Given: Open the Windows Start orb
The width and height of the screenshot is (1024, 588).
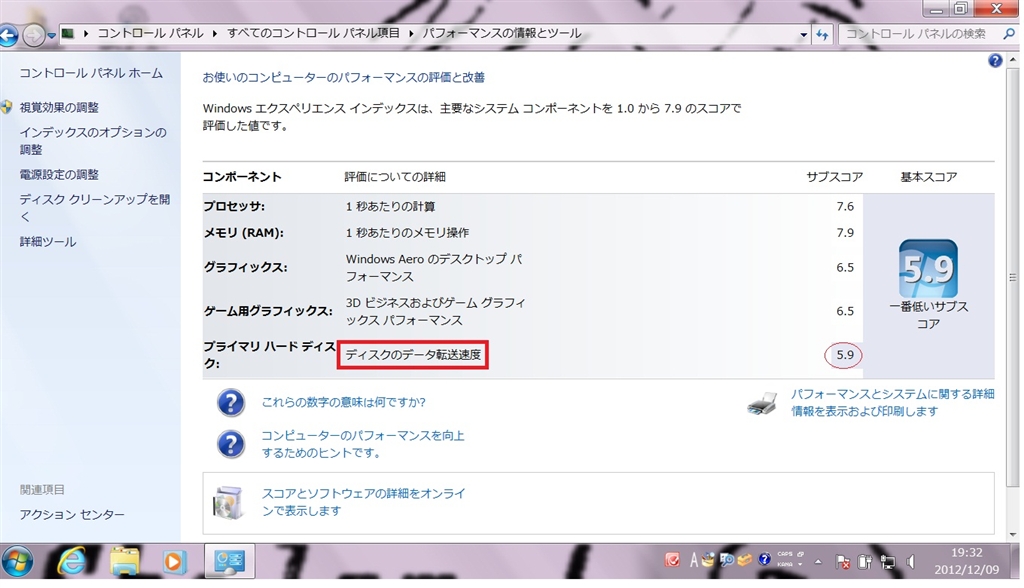Looking at the screenshot, I should 17,561.
